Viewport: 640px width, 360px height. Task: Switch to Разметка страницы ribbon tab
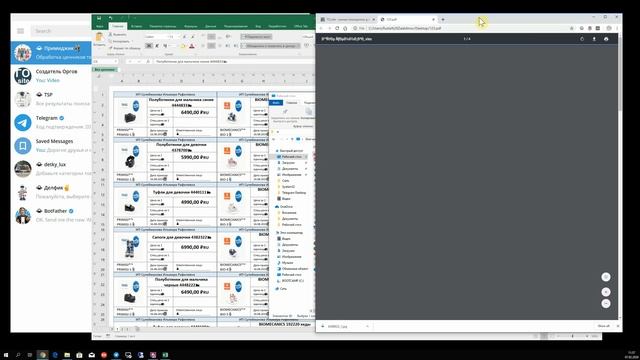[162, 26]
